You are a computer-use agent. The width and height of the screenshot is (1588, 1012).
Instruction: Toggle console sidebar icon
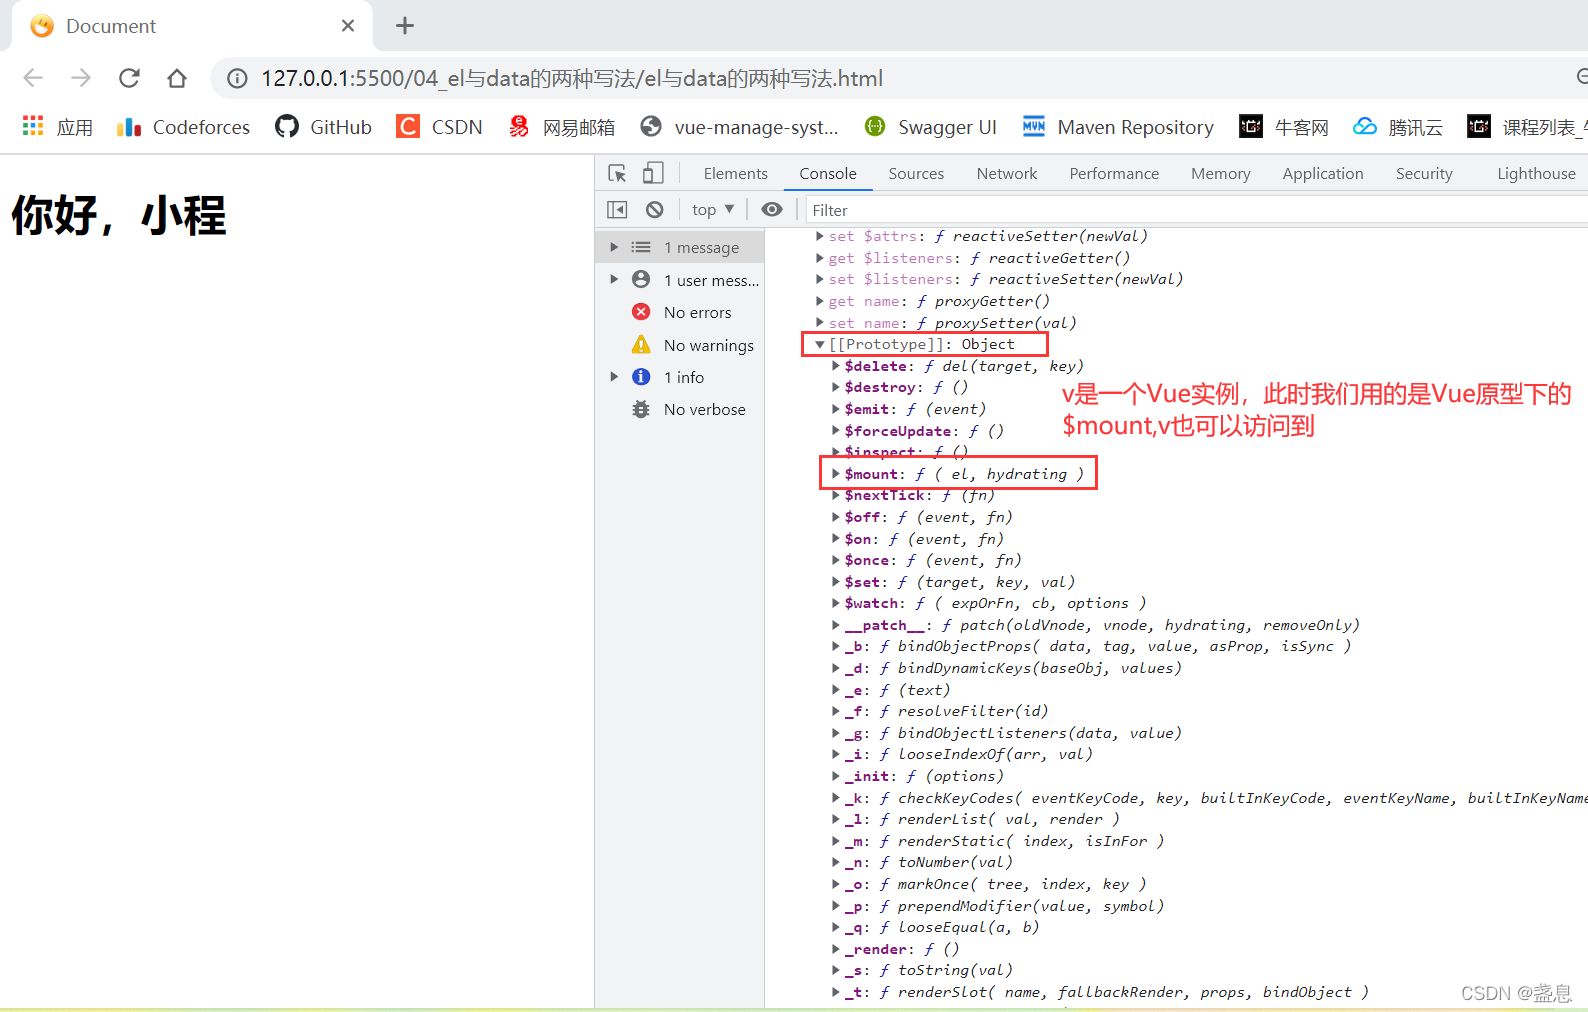tap(617, 209)
